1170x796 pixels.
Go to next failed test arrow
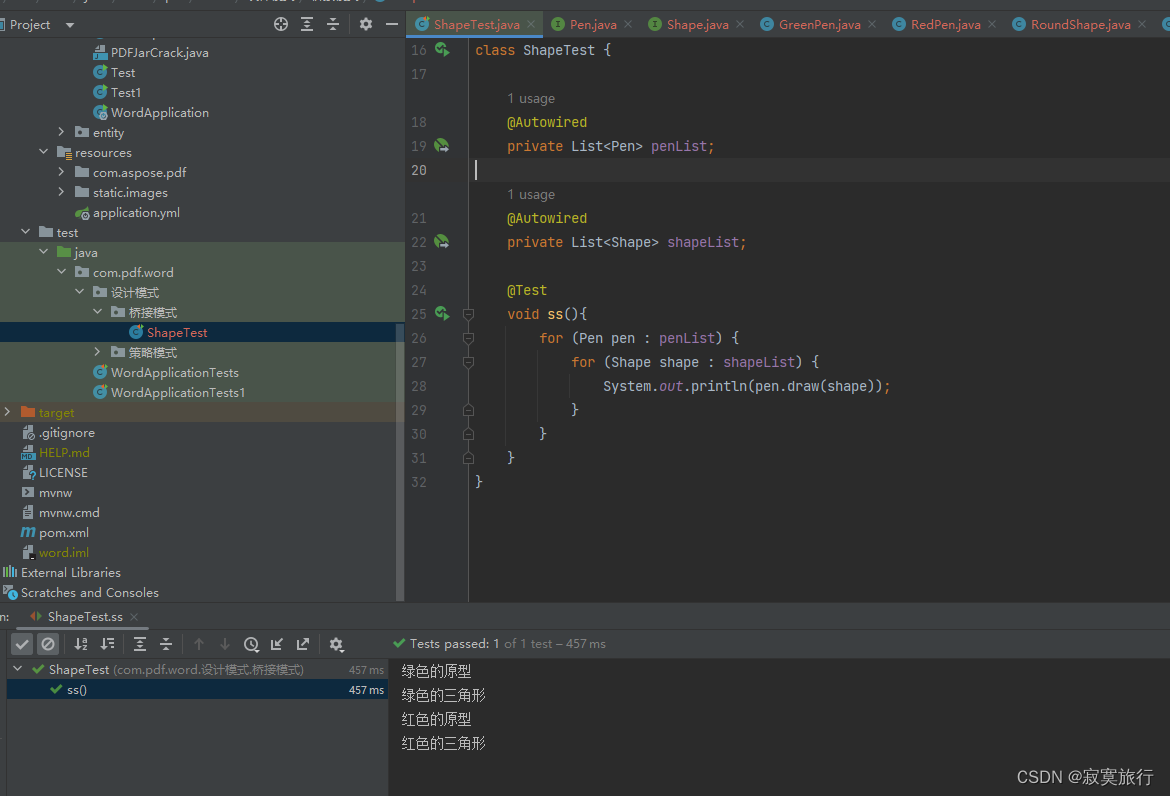[x=225, y=644]
